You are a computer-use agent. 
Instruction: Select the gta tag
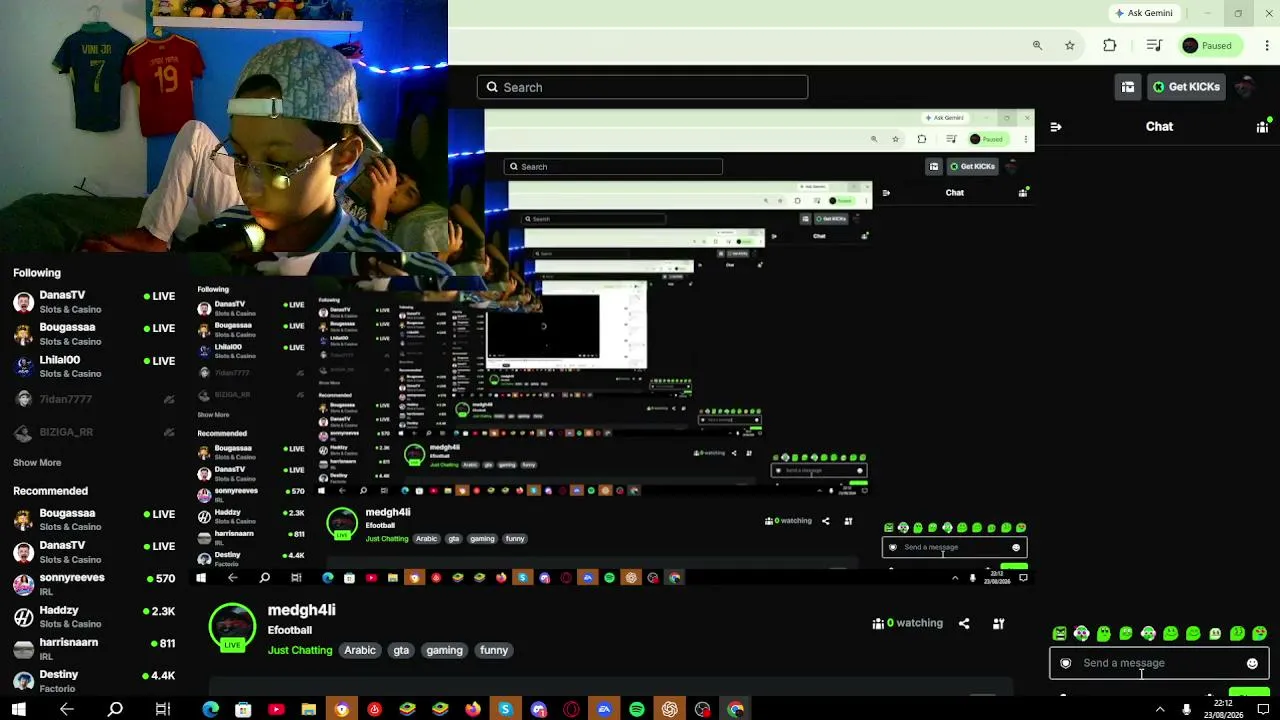(401, 650)
